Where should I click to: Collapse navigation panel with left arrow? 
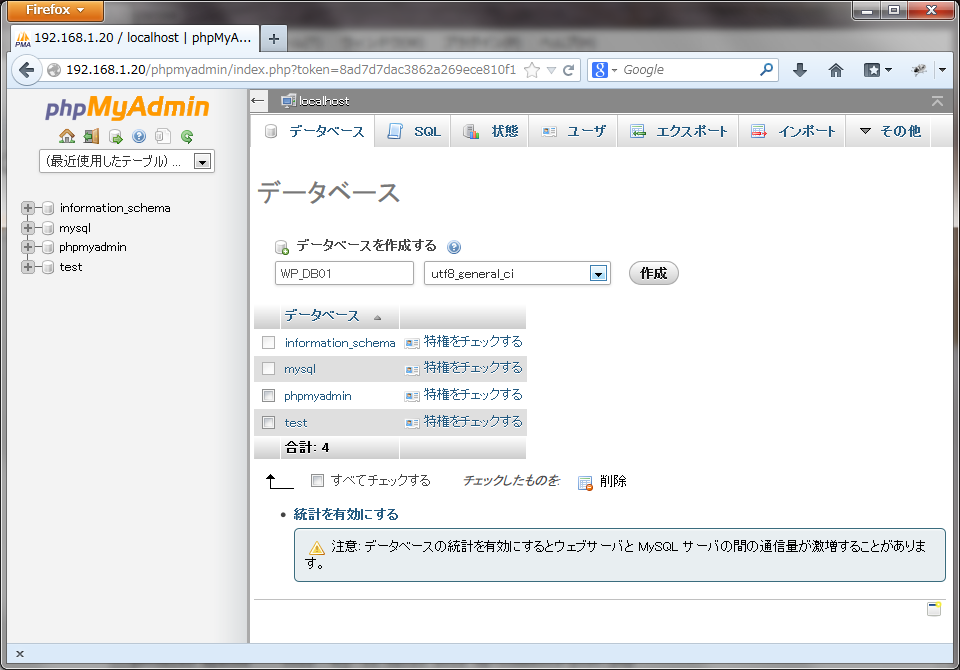(x=258, y=101)
